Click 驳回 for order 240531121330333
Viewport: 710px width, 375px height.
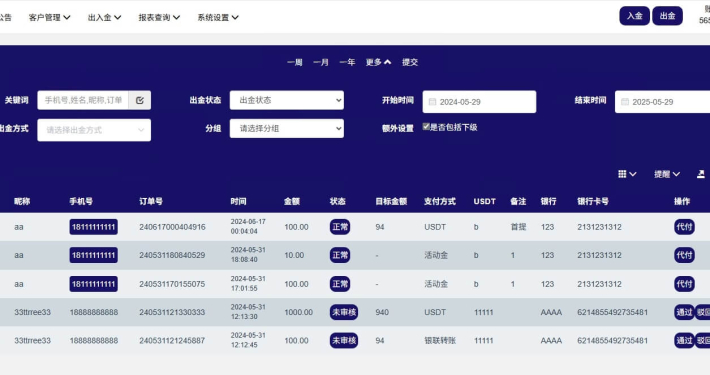tap(703, 312)
